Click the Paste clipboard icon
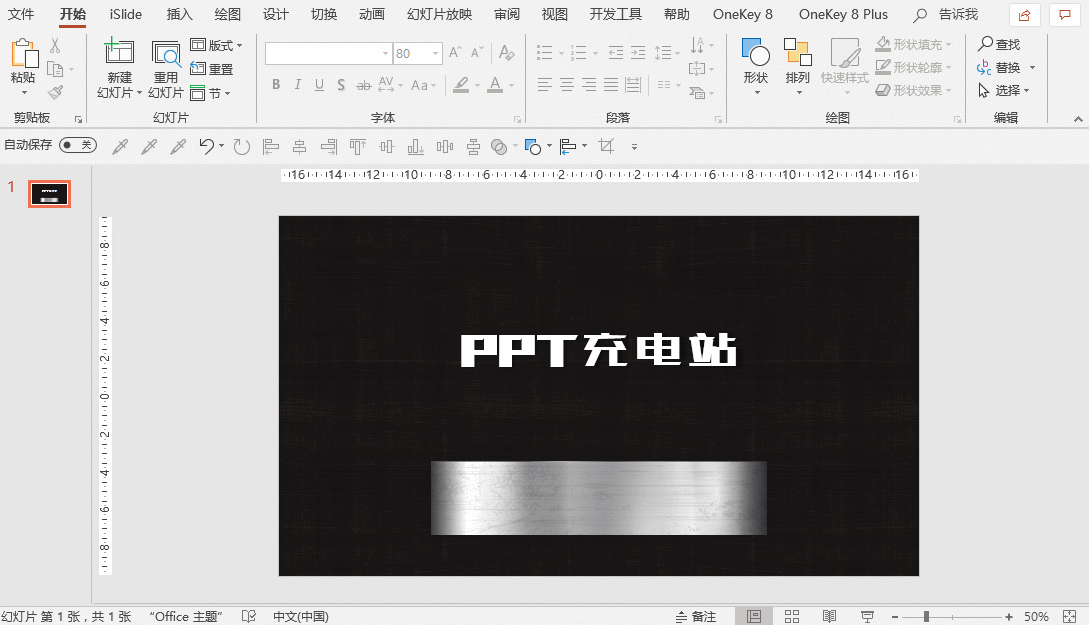This screenshot has width=1089, height=625. tap(24, 53)
